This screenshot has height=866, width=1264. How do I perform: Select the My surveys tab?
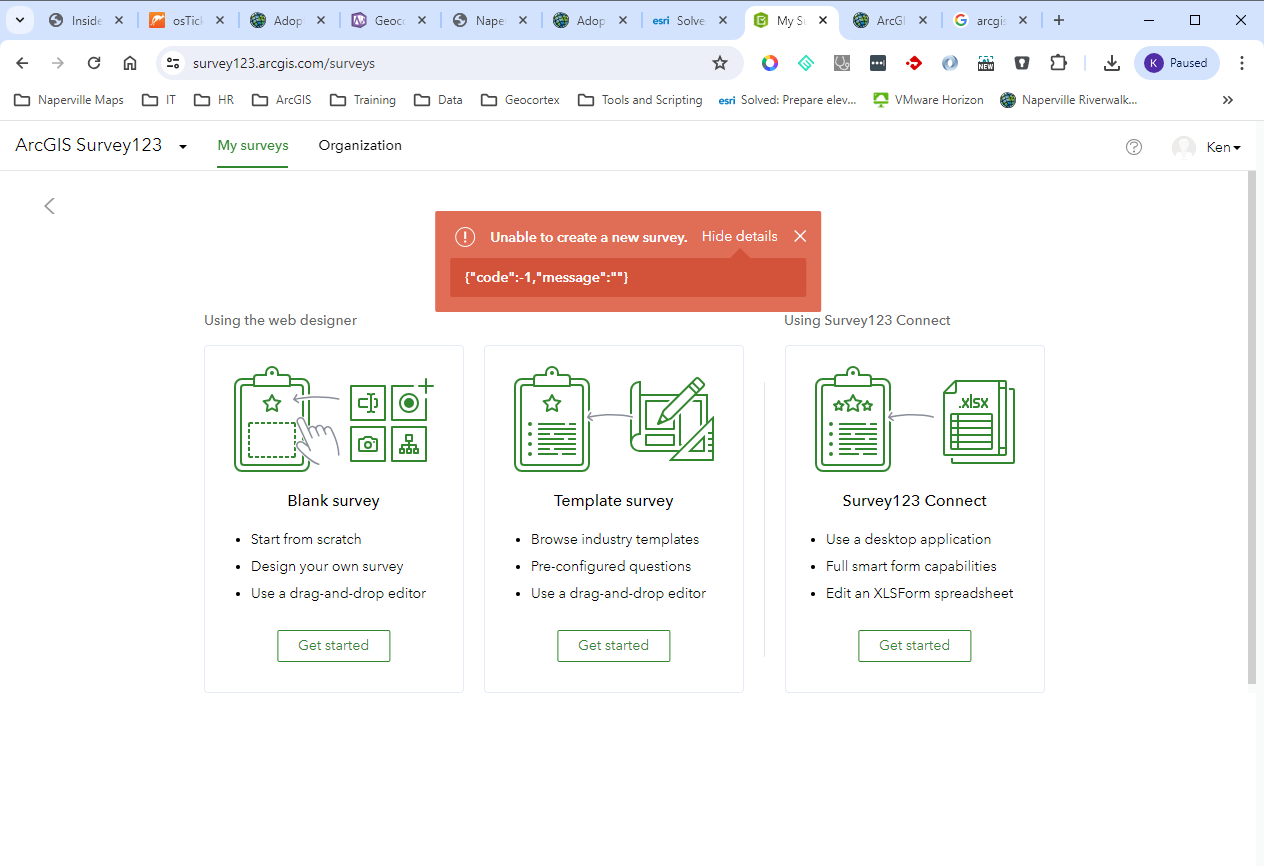[x=253, y=145]
